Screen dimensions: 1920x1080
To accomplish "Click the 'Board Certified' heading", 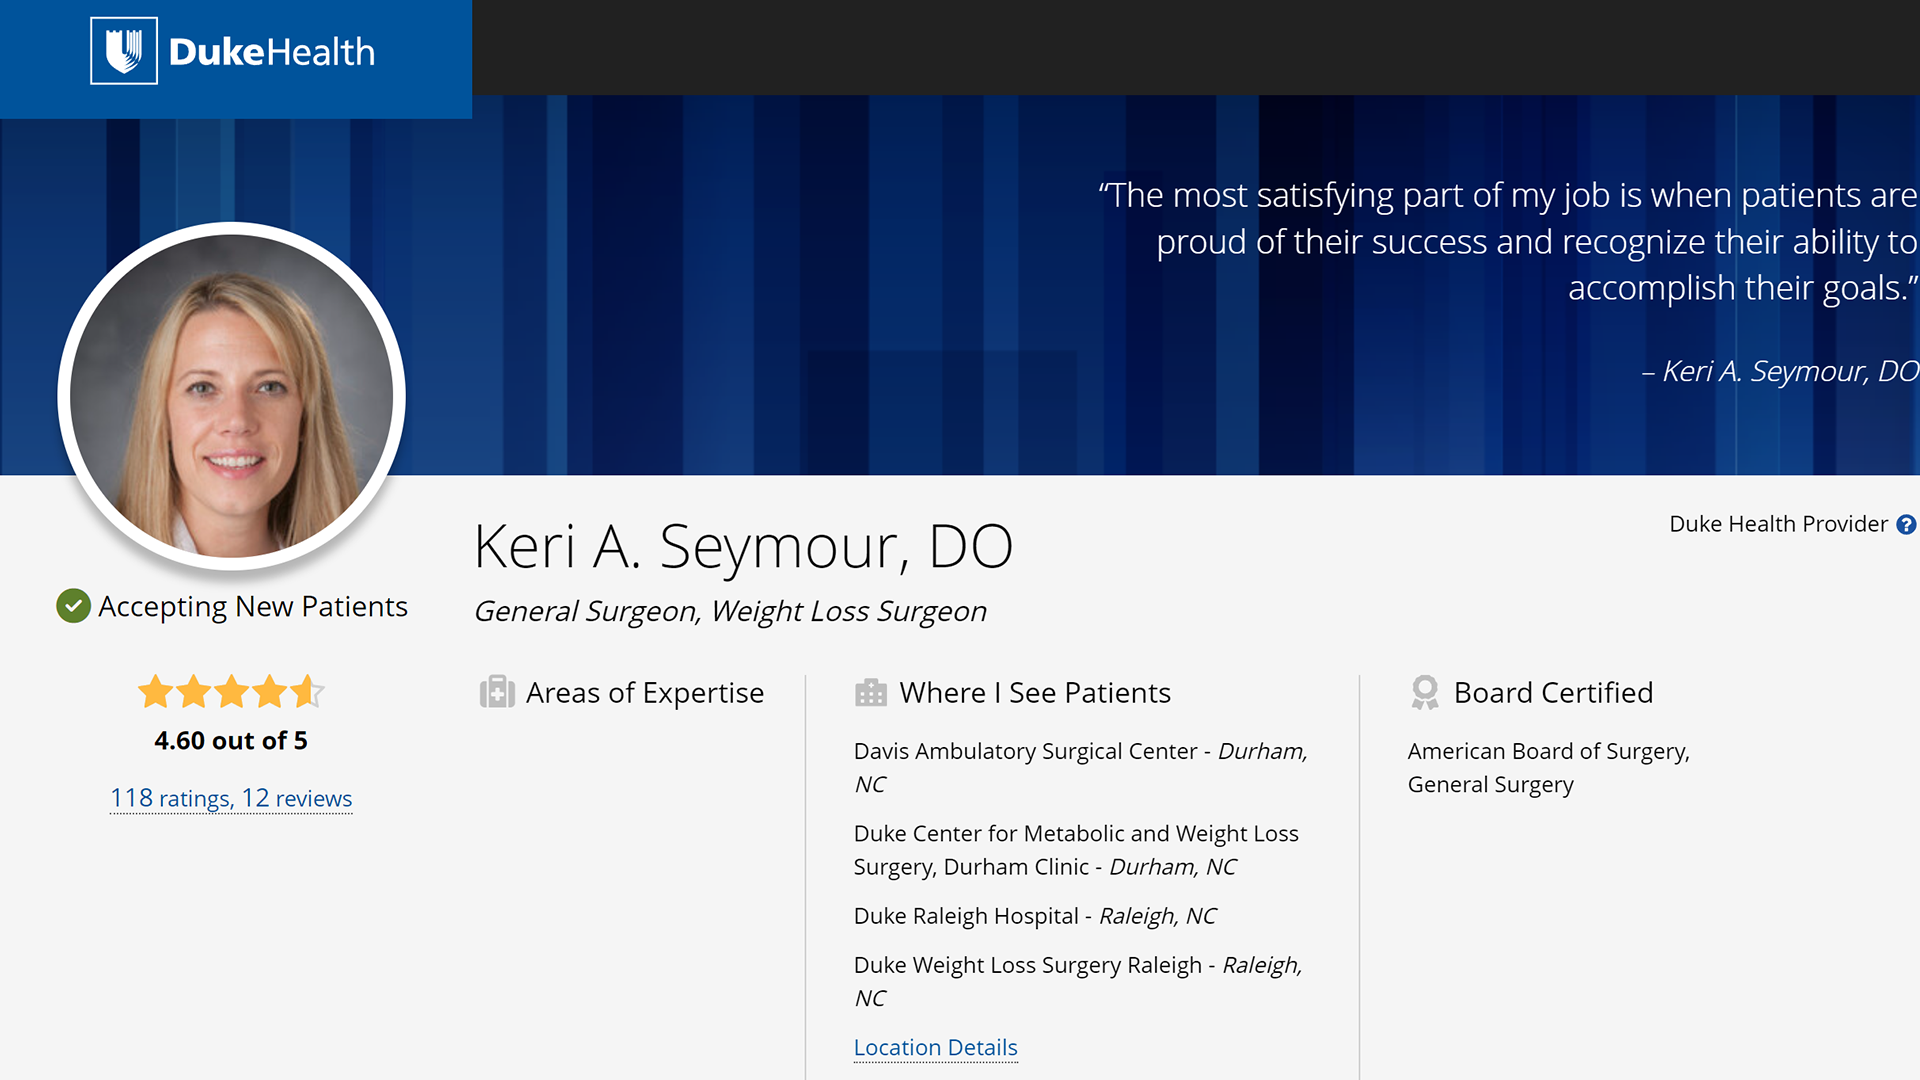I will [1553, 692].
